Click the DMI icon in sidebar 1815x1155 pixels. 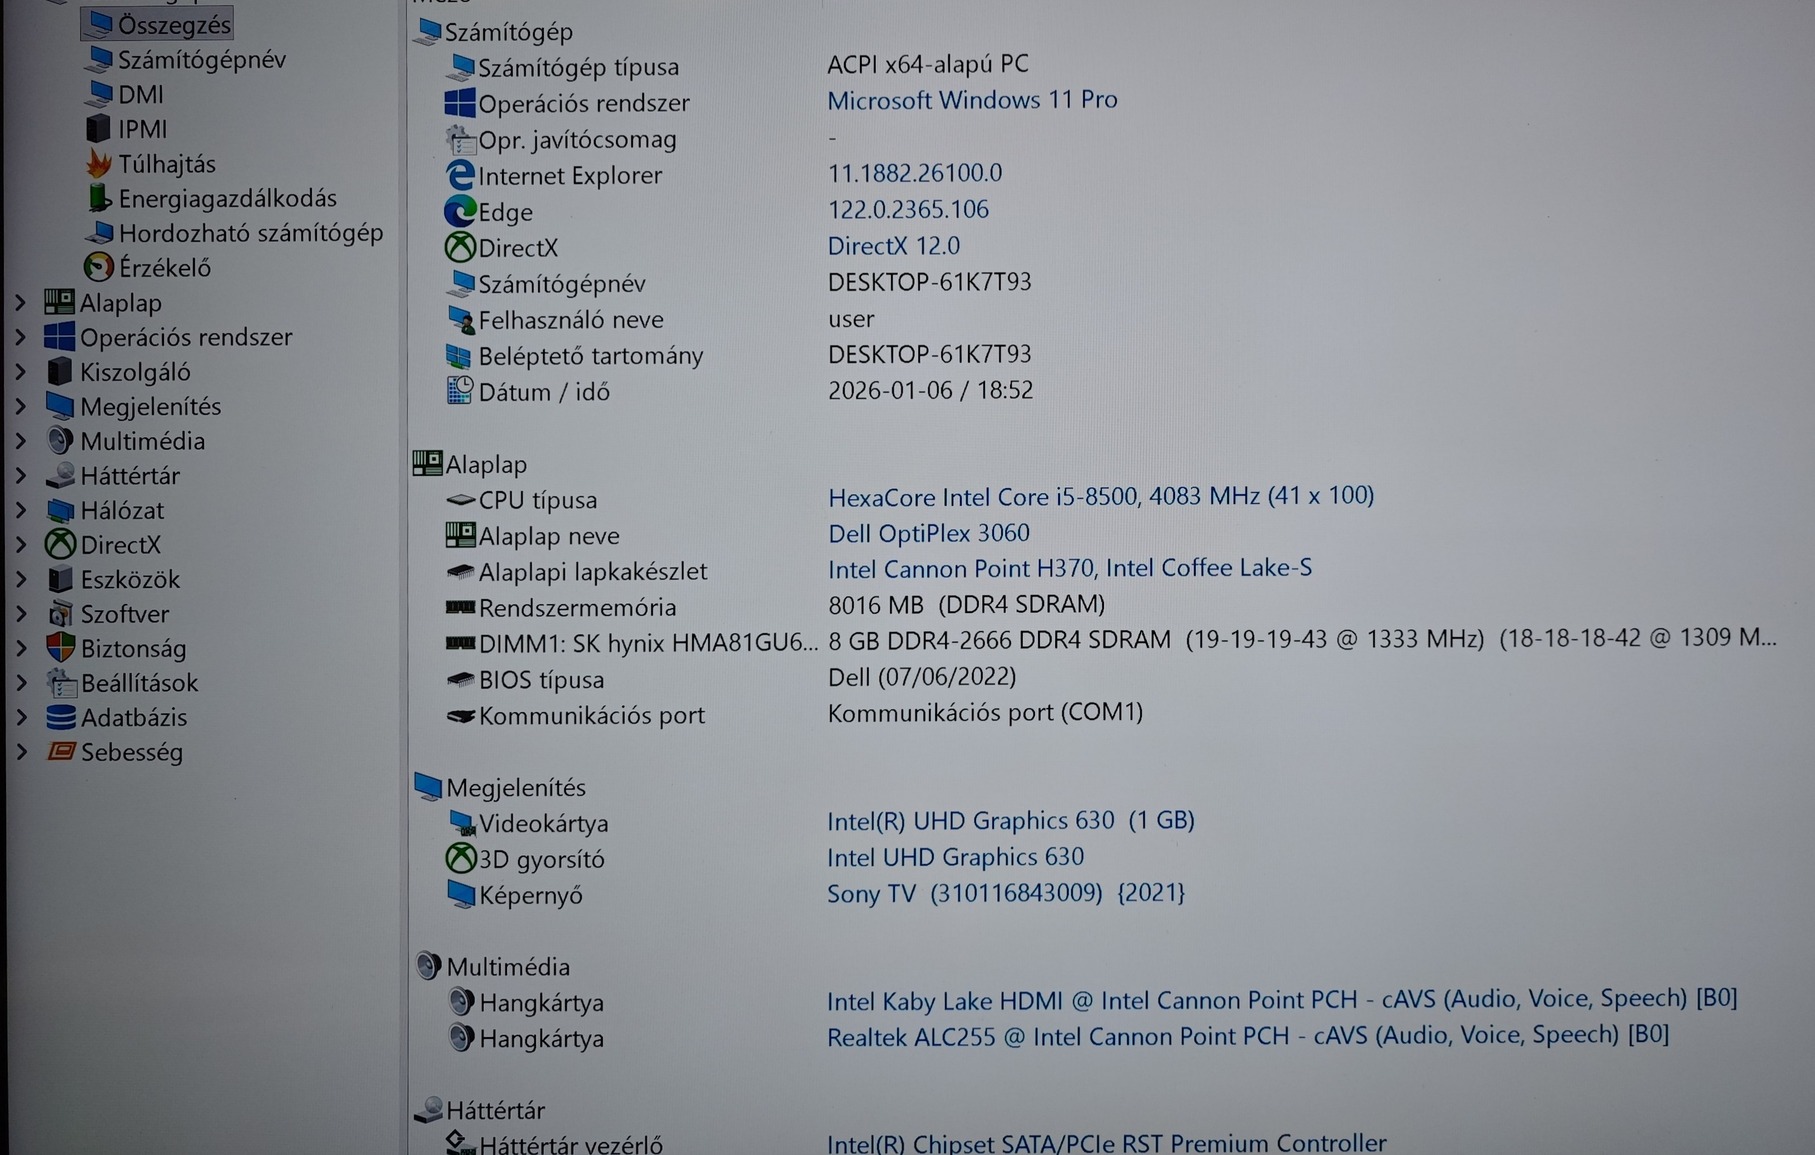pyautogui.click(x=100, y=94)
